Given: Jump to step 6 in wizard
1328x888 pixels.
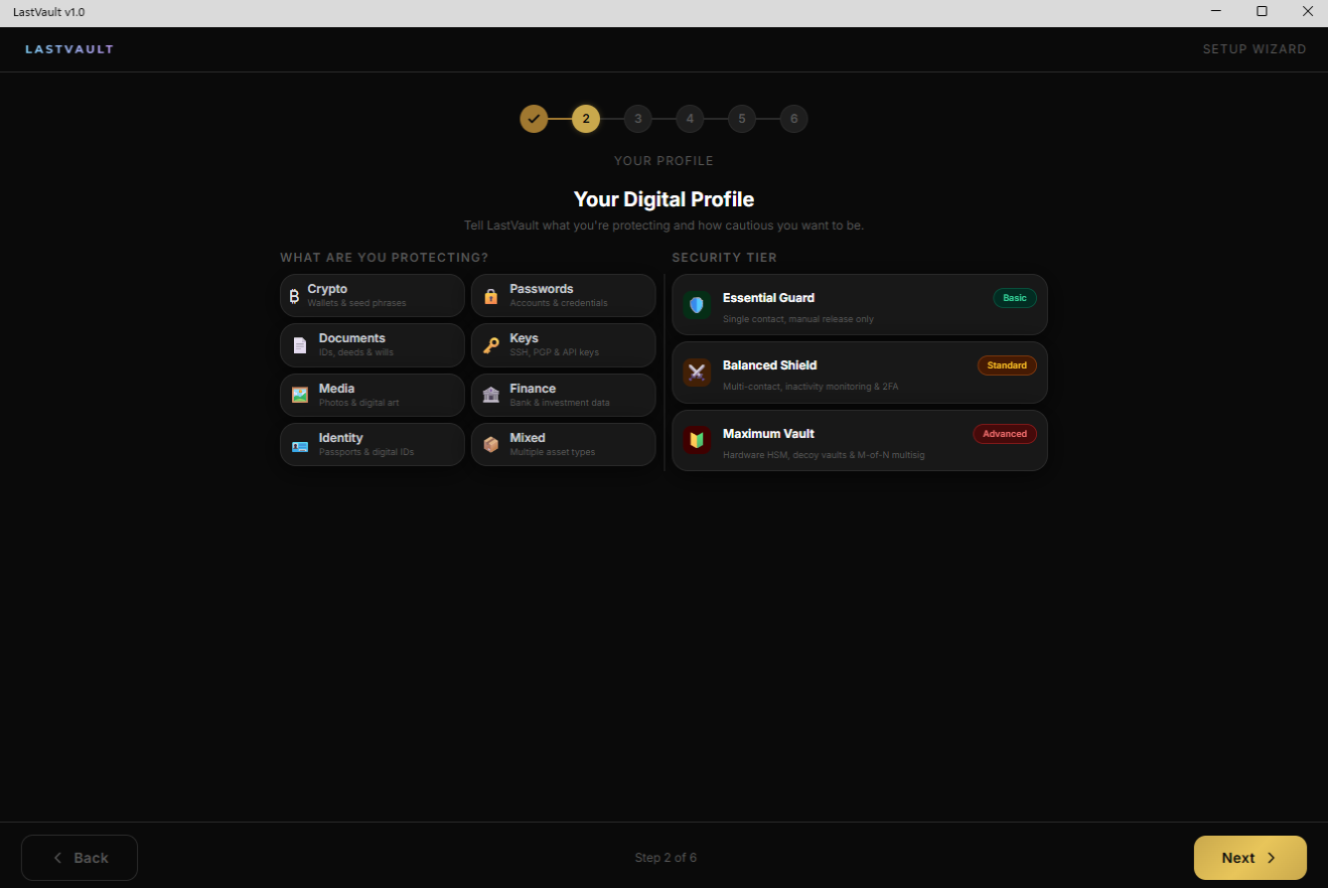Looking at the screenshot, I should (794, 119).
